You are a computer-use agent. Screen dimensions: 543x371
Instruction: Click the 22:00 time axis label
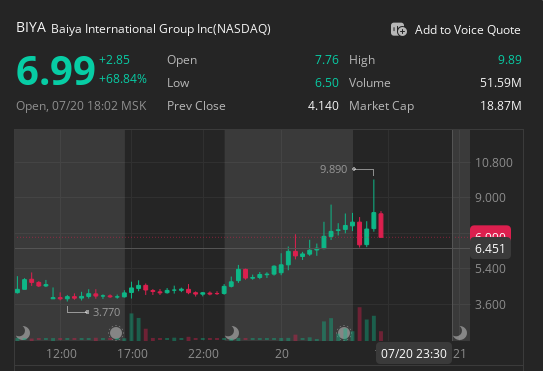[x=203, y=354]
